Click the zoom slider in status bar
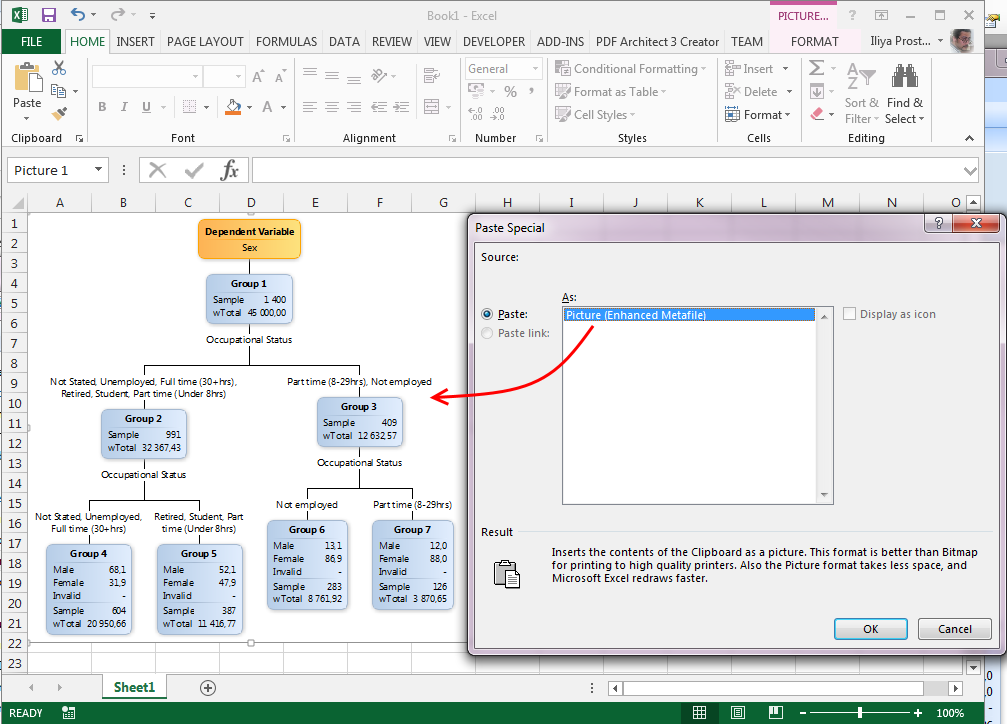The image size is (1007, 724). click(861, 713)
